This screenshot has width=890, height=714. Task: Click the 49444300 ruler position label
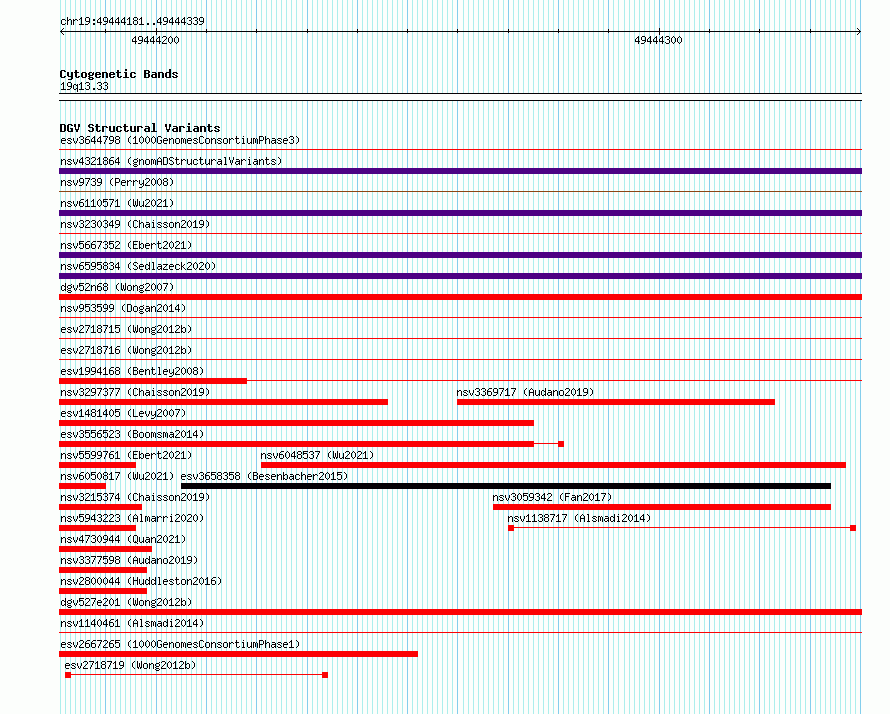[658, 40]
